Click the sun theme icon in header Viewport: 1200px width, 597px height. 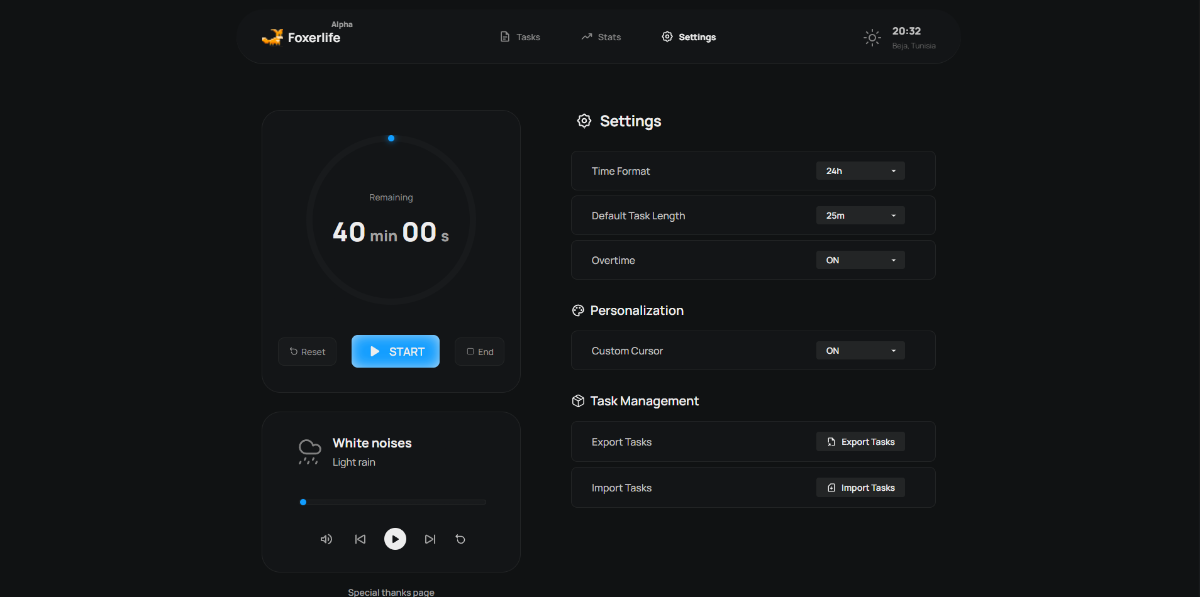coord(872,38)
